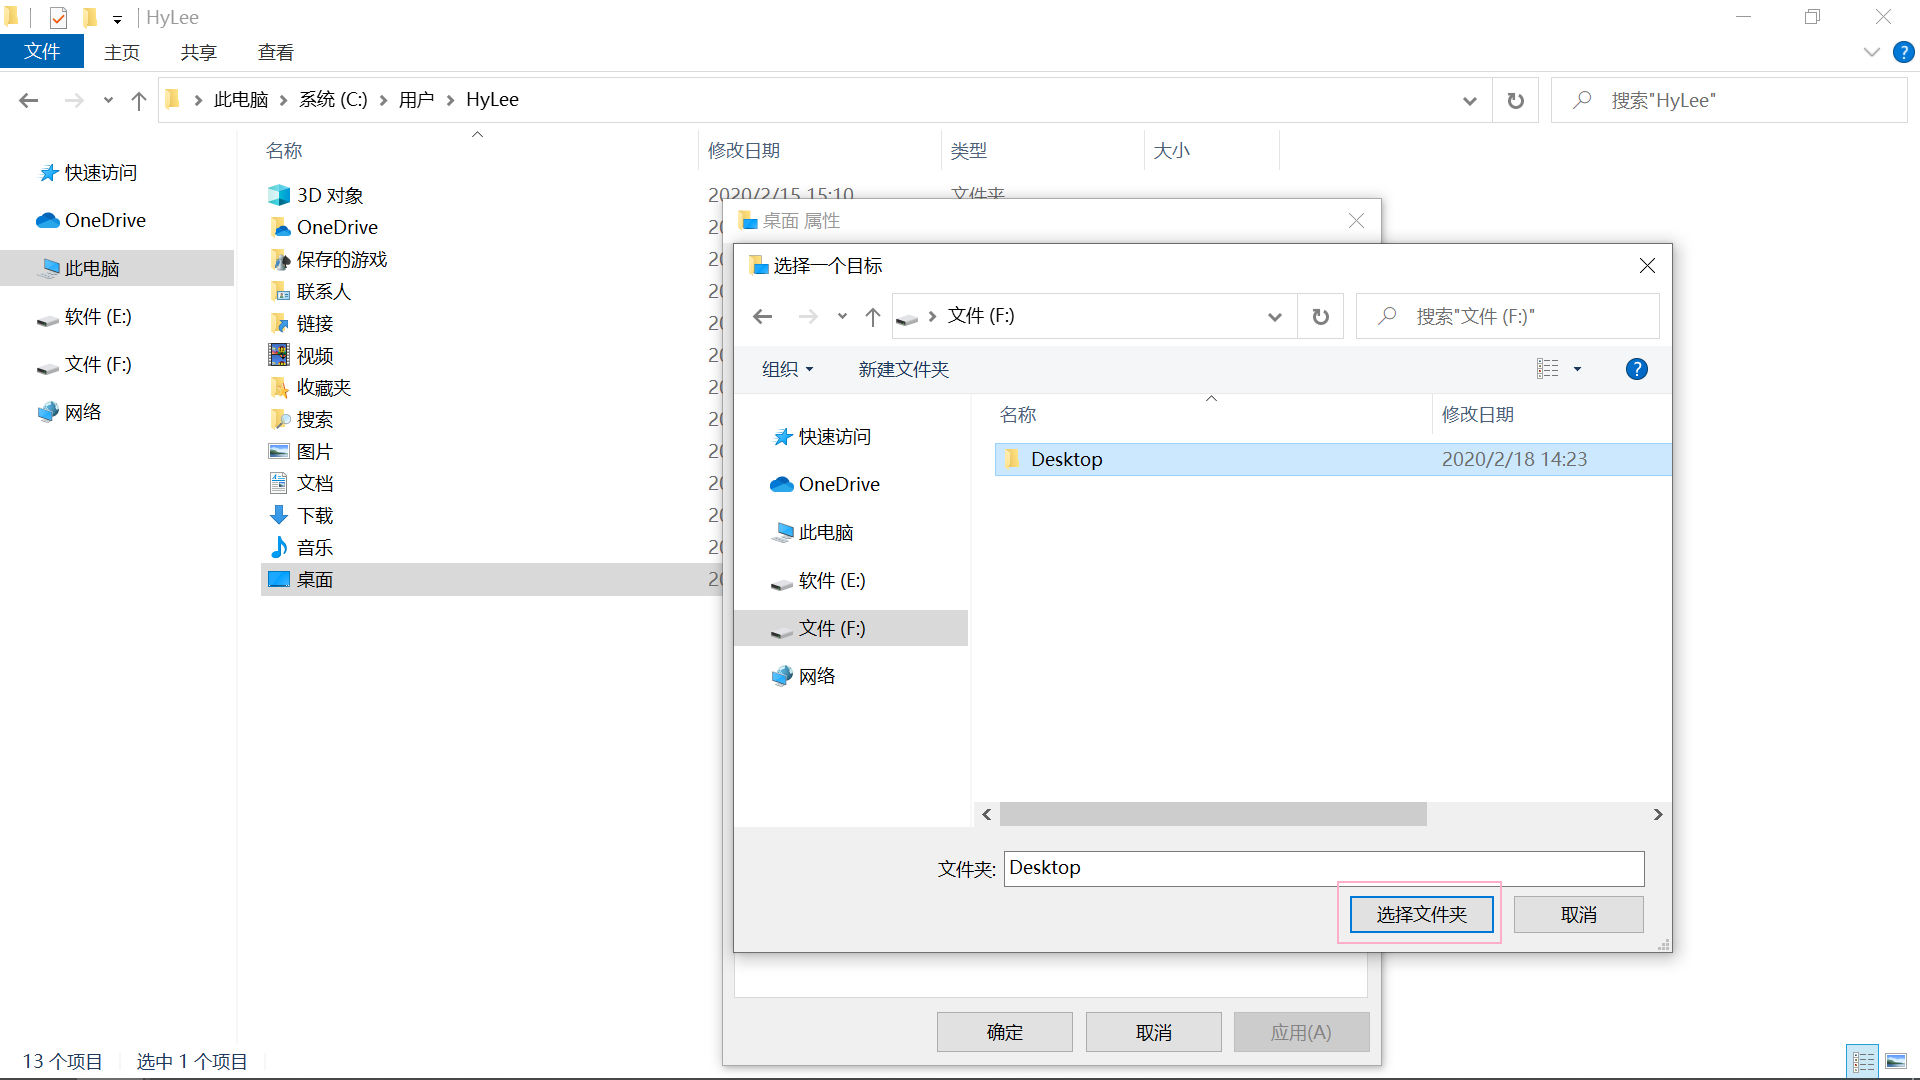The width and height of the screenshot is (1920, 1080).
Task: Click 新建文件夹 in the dialog toolbar
Action: [x=903, y=369]
